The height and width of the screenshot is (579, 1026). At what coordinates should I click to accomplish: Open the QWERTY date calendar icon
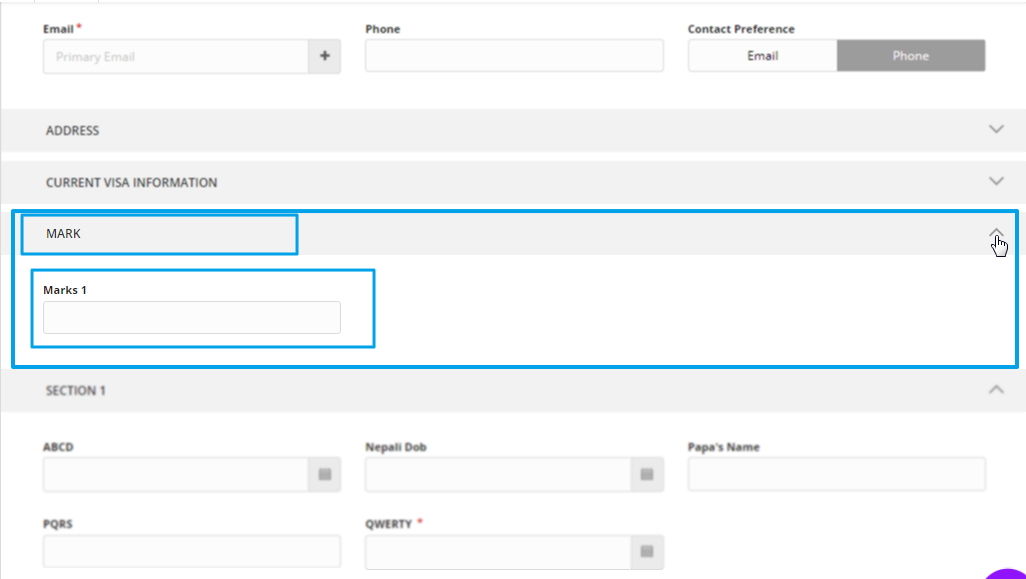pos(647,552)
